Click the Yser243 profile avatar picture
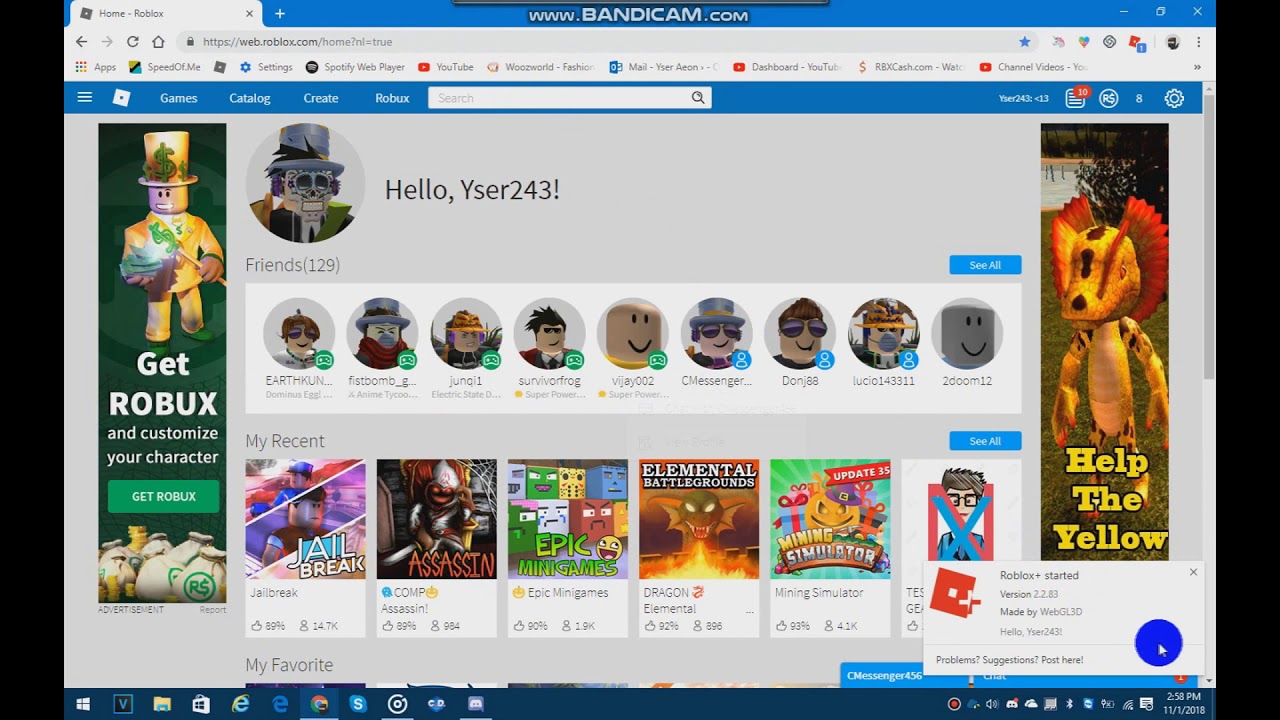 305,183
